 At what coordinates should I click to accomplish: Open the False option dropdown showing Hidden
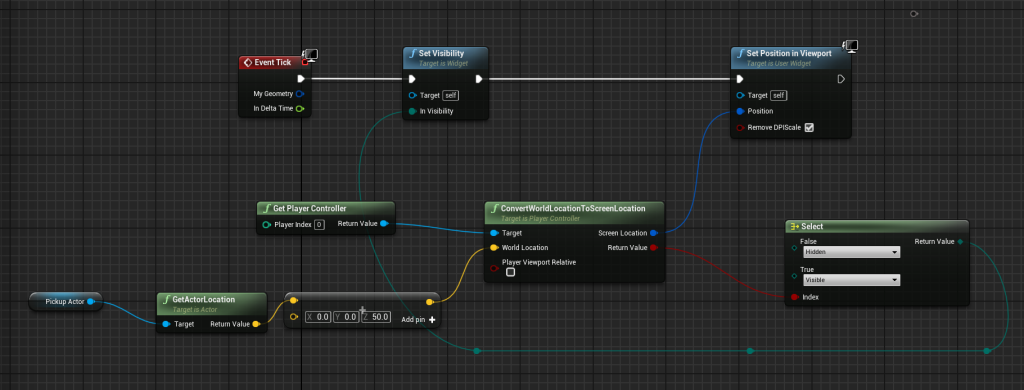852,252
